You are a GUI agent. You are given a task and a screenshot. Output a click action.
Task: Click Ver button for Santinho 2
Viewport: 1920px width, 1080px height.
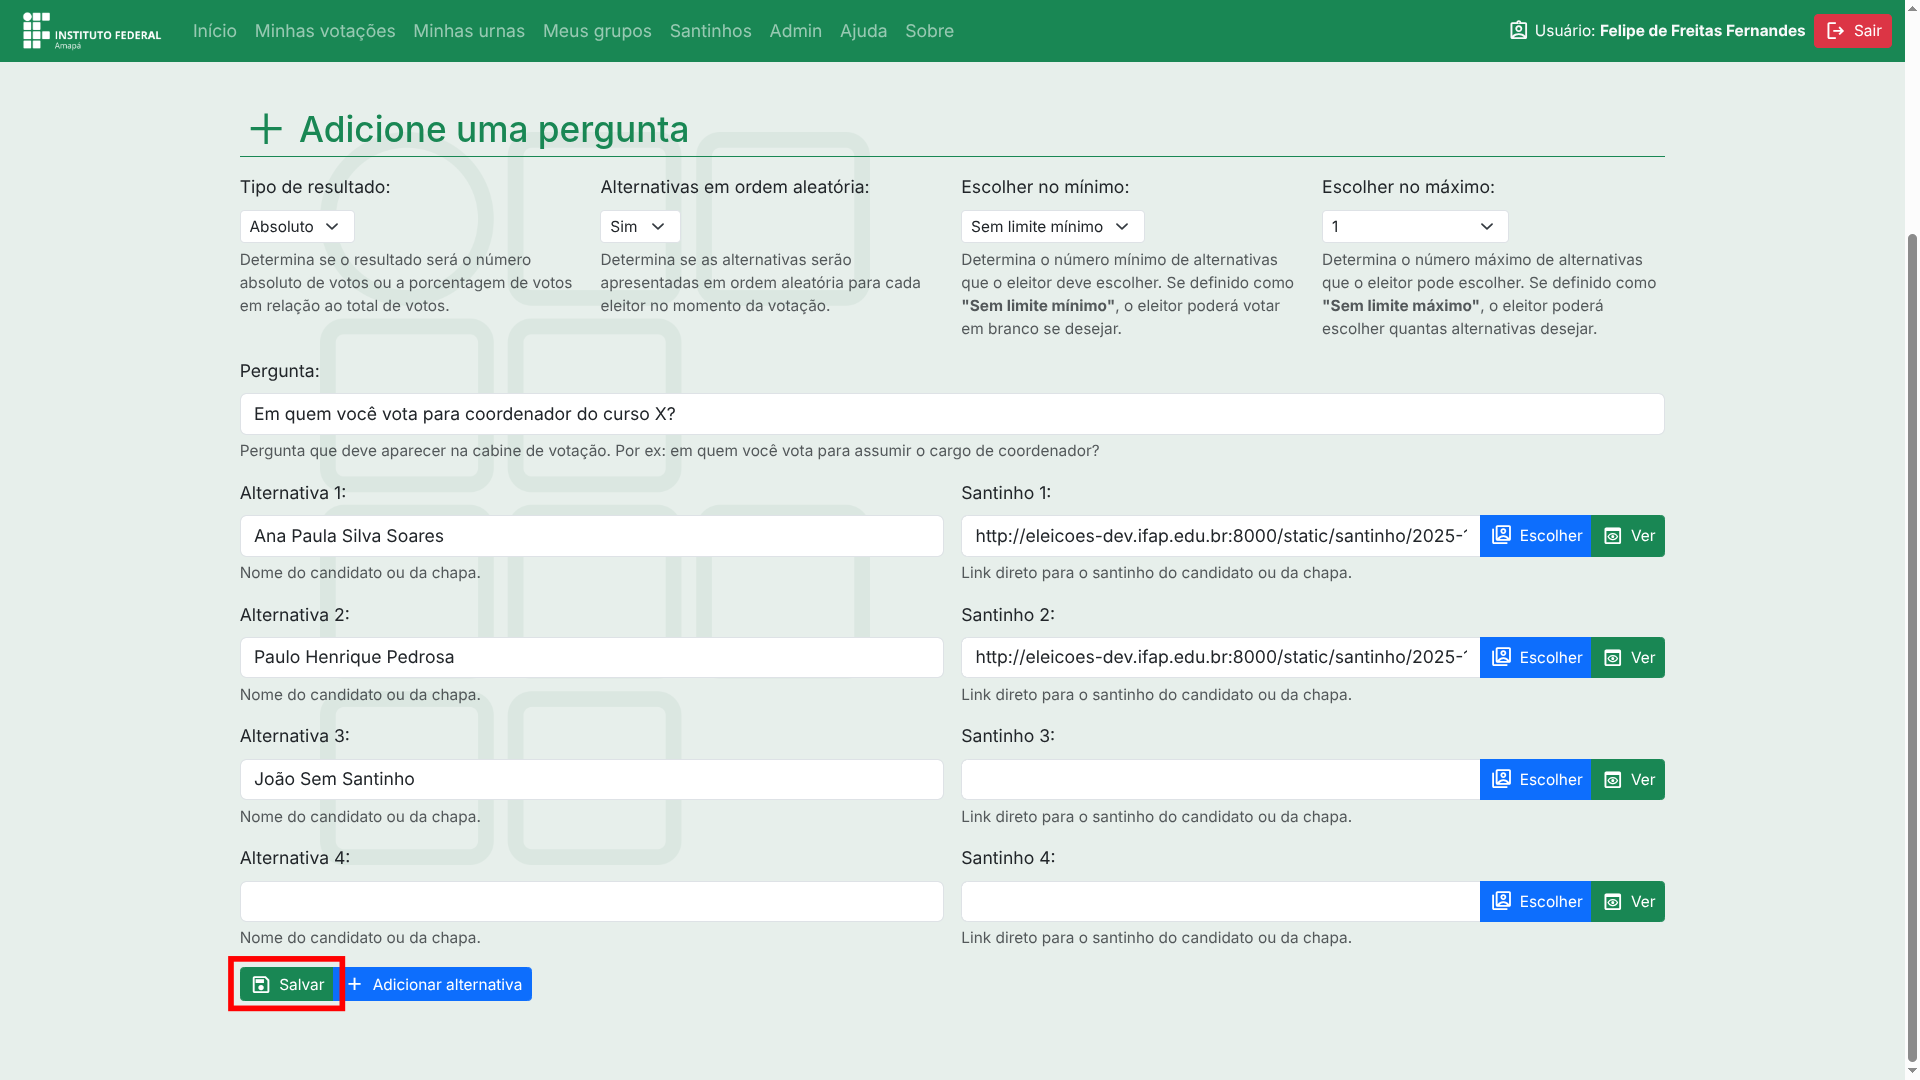(x=1628, y=658)
